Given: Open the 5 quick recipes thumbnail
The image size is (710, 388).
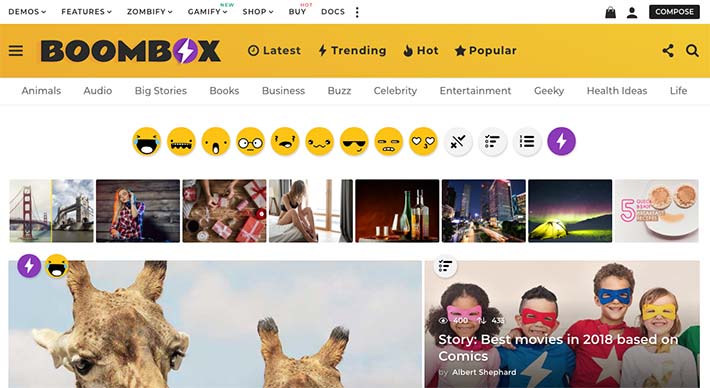Looking at the screenshot, I should [x=657, y=211].
